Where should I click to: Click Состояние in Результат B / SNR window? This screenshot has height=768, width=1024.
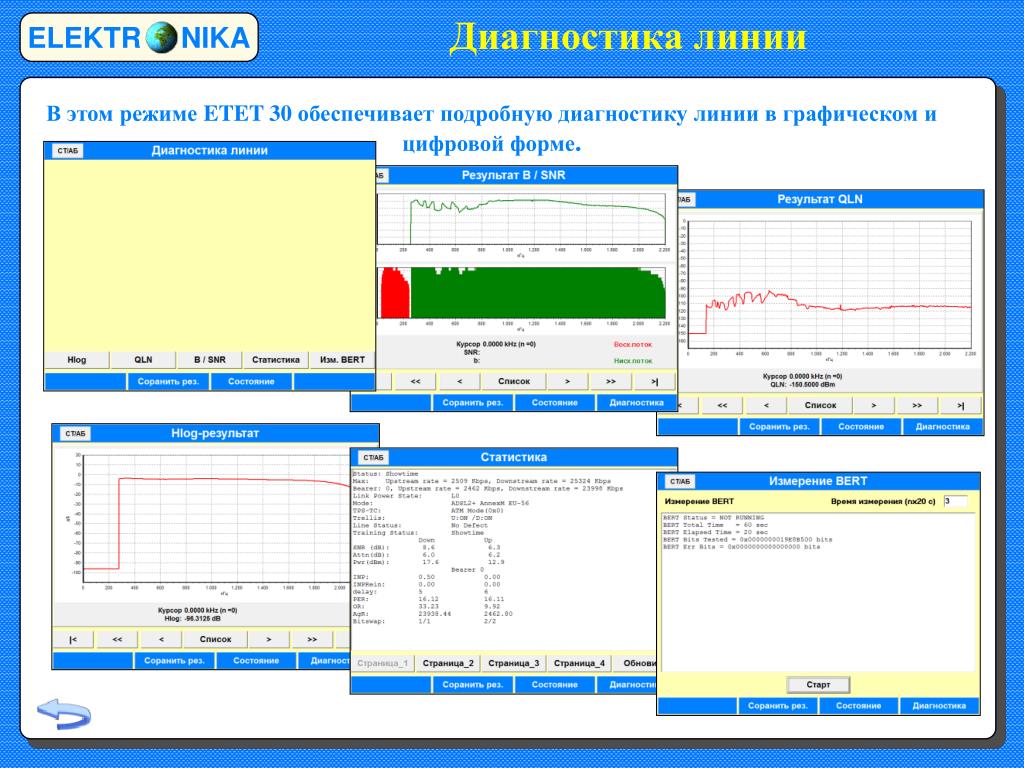[x=554, y=403]
